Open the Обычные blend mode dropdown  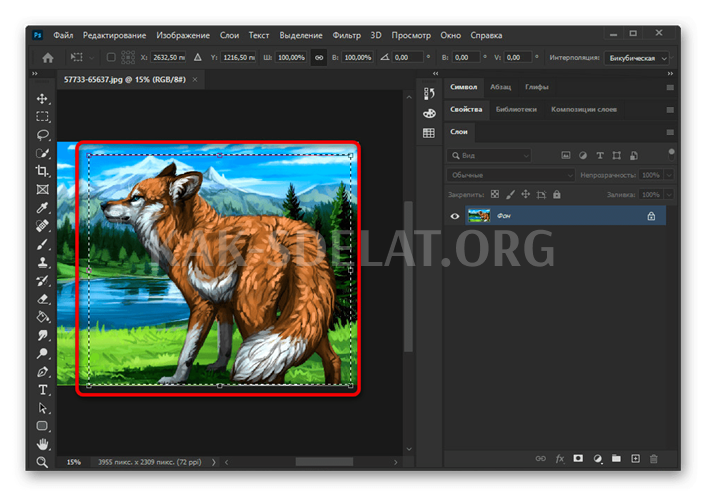510,175
